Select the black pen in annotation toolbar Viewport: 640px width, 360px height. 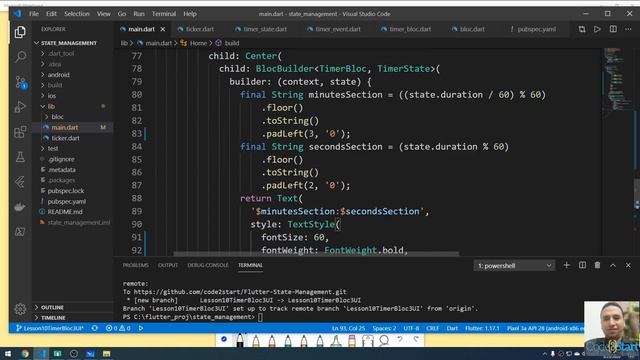(x=240, y=340)
